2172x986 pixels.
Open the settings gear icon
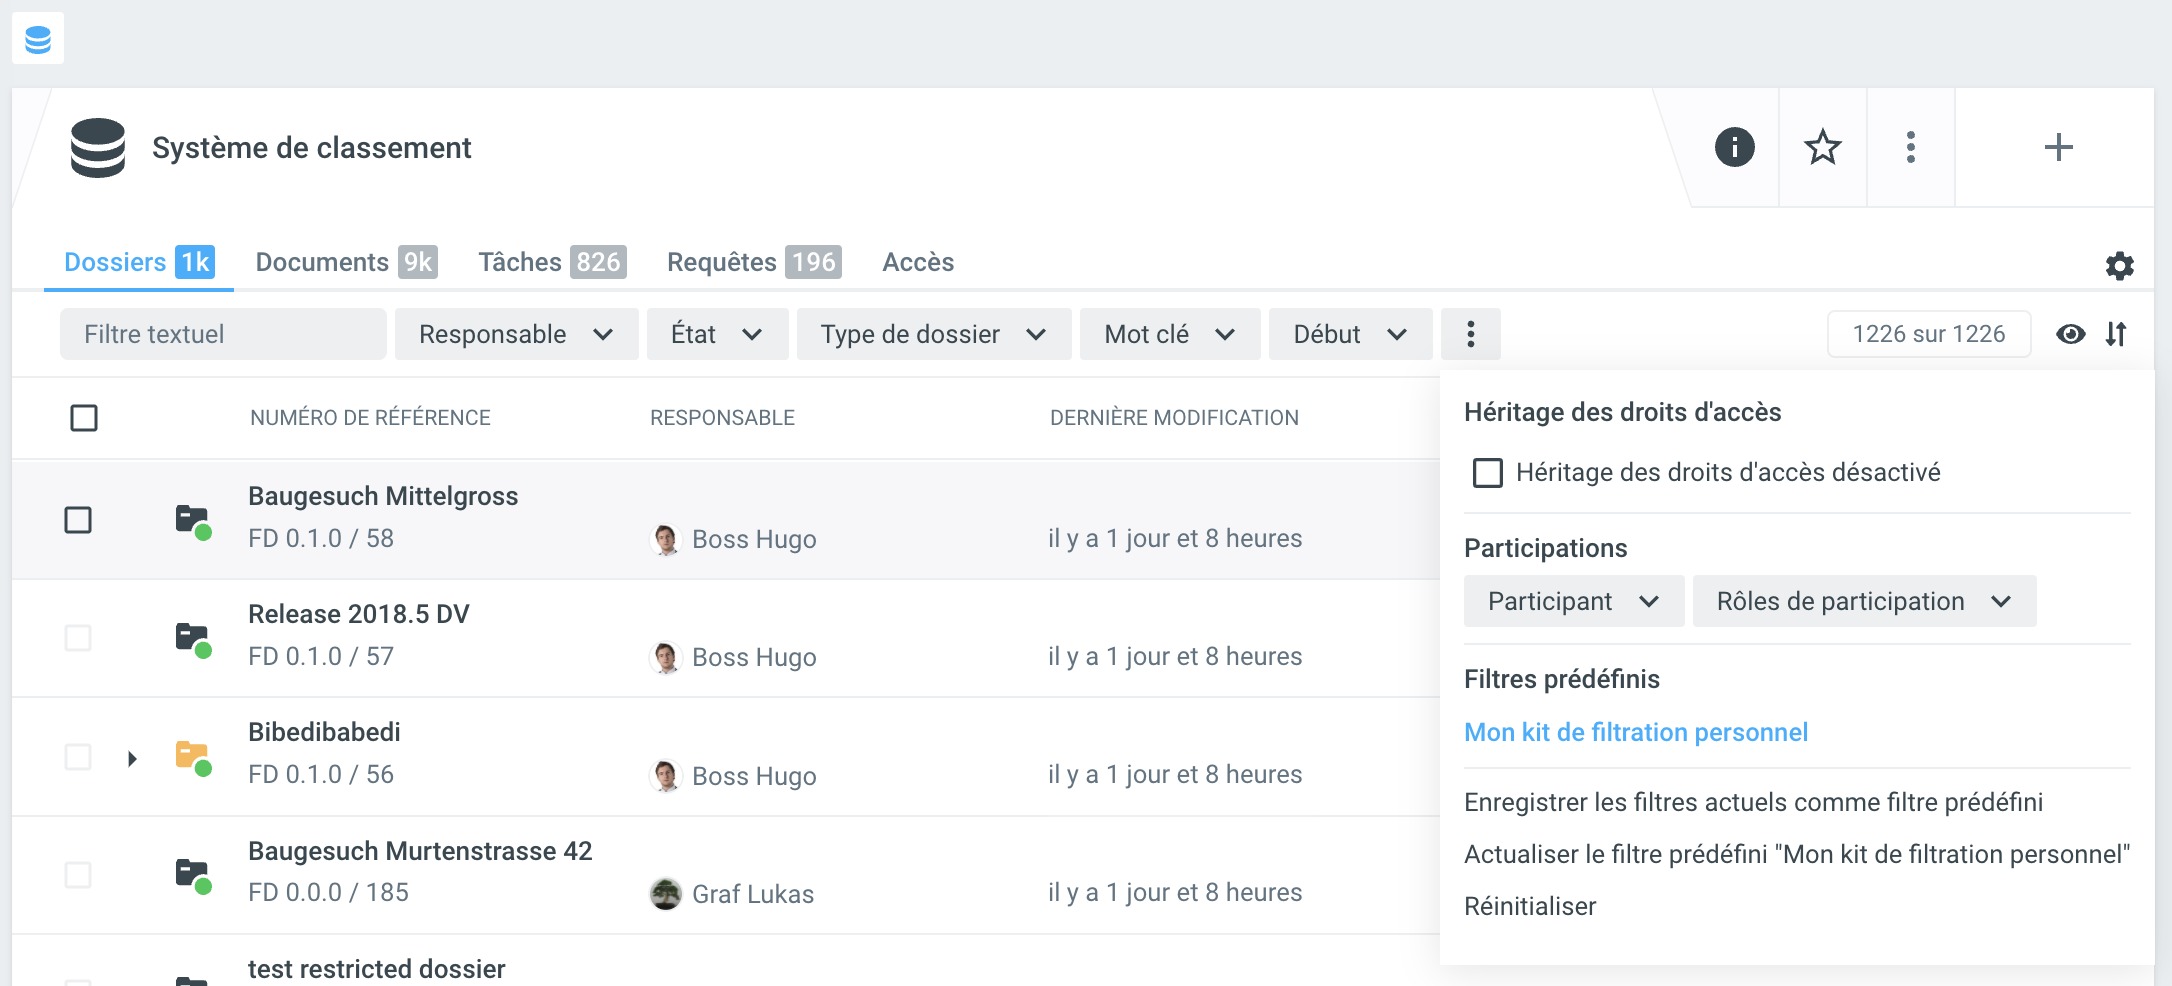2119,265
